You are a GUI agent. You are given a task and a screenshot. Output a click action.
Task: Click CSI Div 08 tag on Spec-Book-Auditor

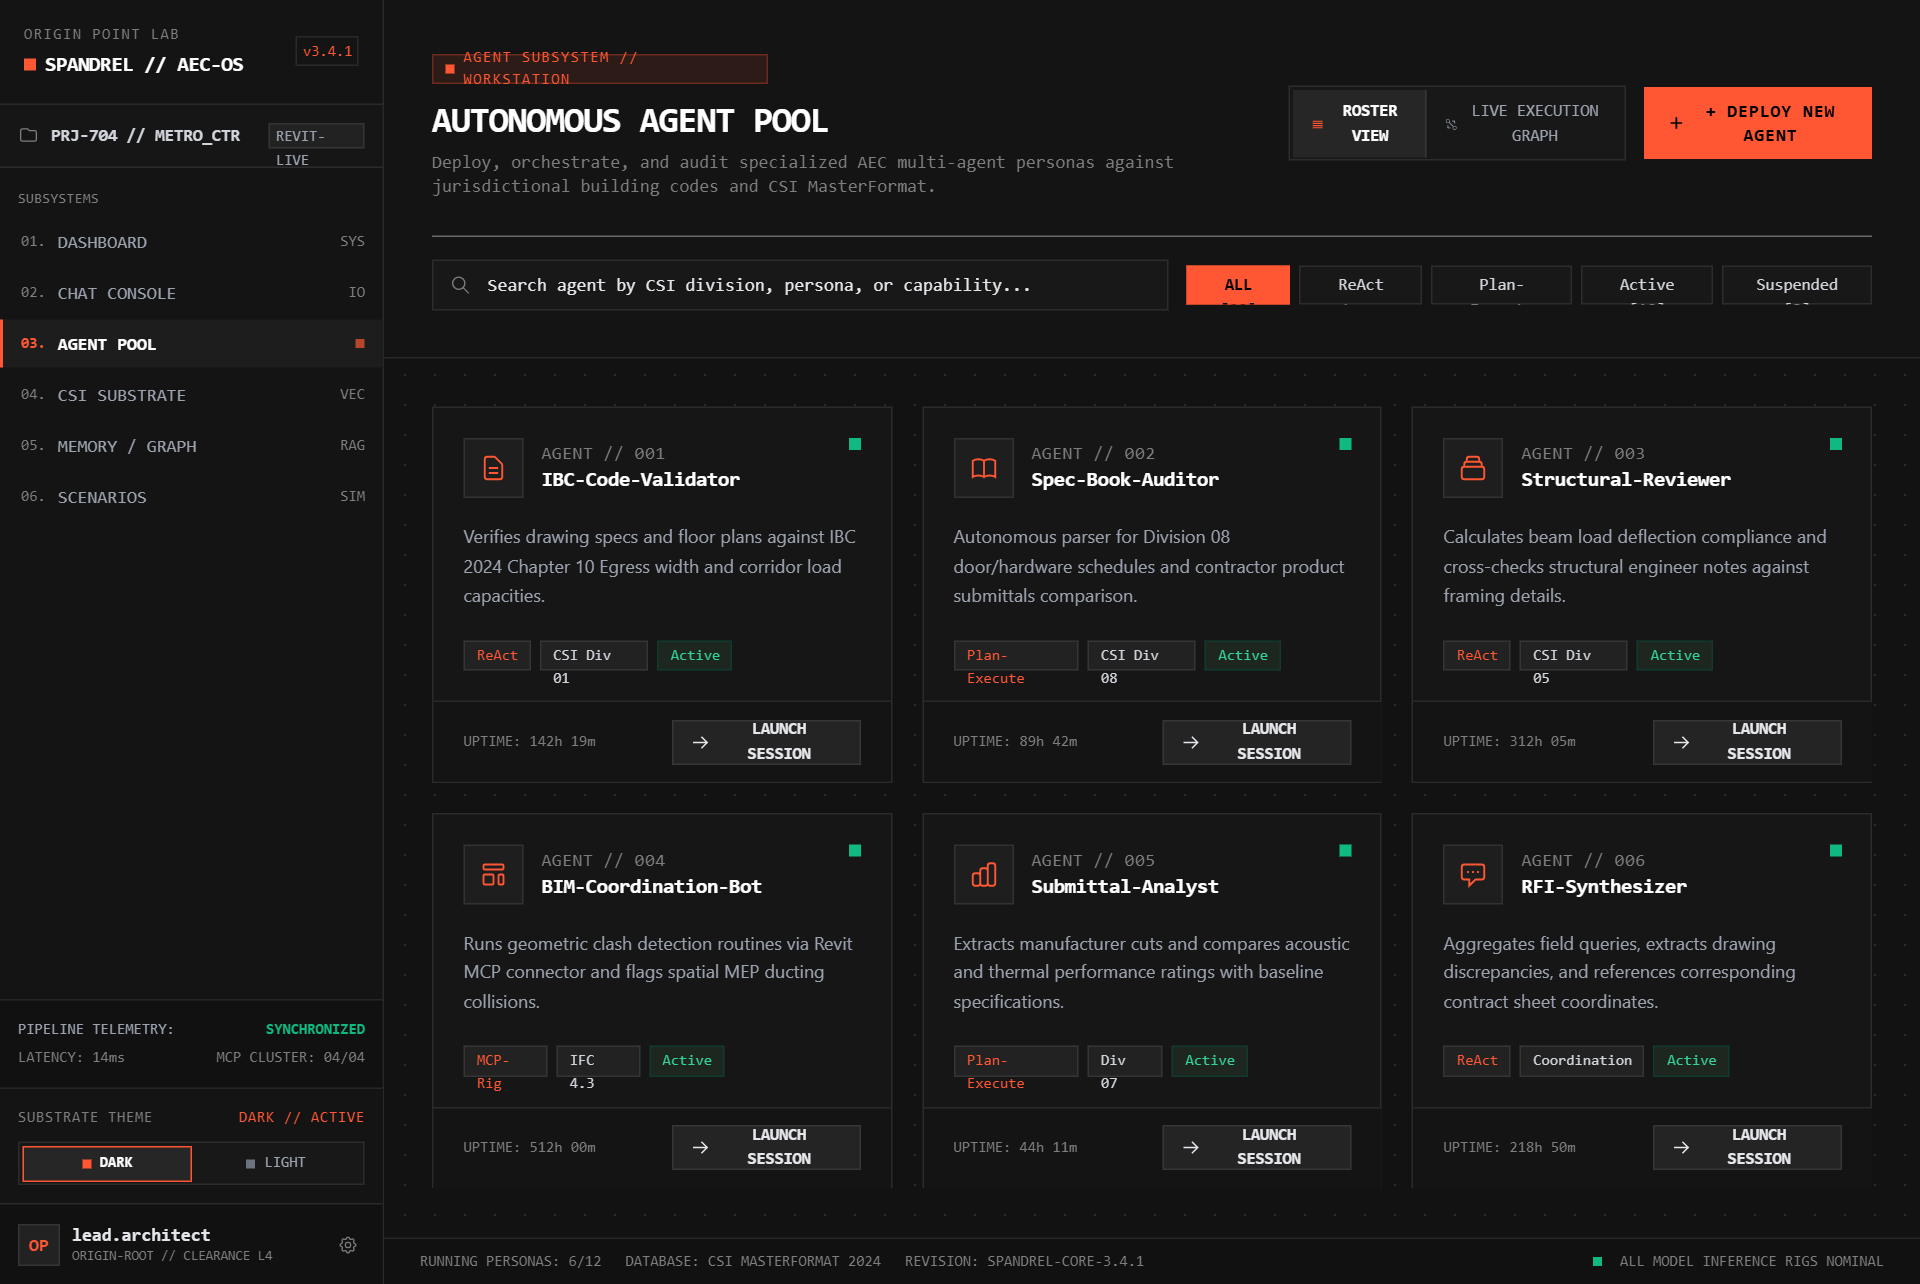point(1141,656)
